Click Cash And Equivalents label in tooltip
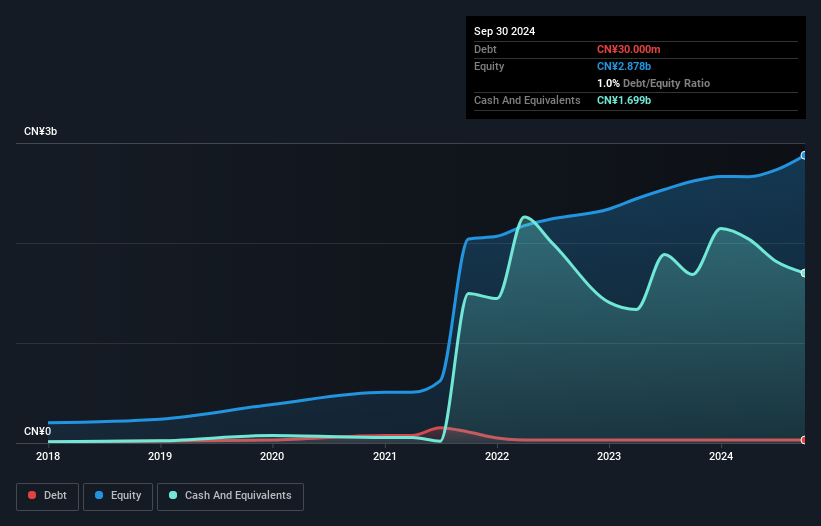The width and height of the screenshot is (821, 526). pos(527,100)
